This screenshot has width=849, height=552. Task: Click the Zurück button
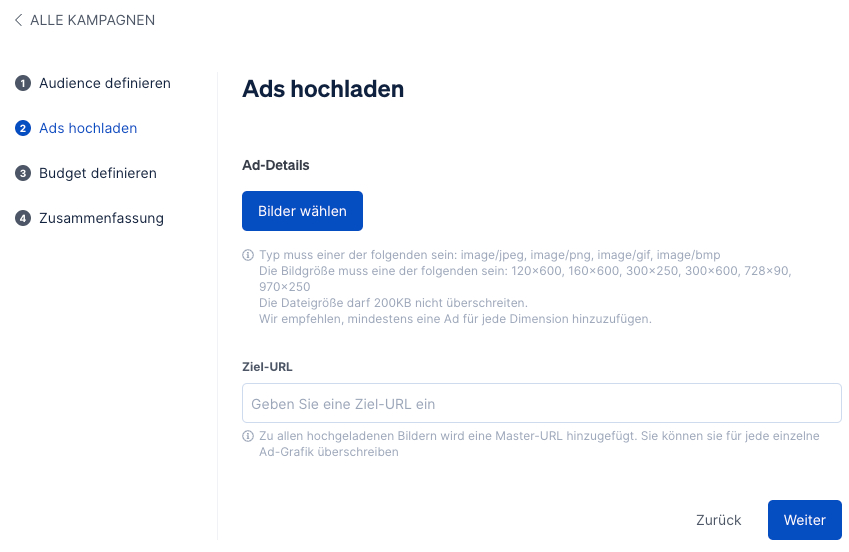pyautogui.click(x=719, y=520)
